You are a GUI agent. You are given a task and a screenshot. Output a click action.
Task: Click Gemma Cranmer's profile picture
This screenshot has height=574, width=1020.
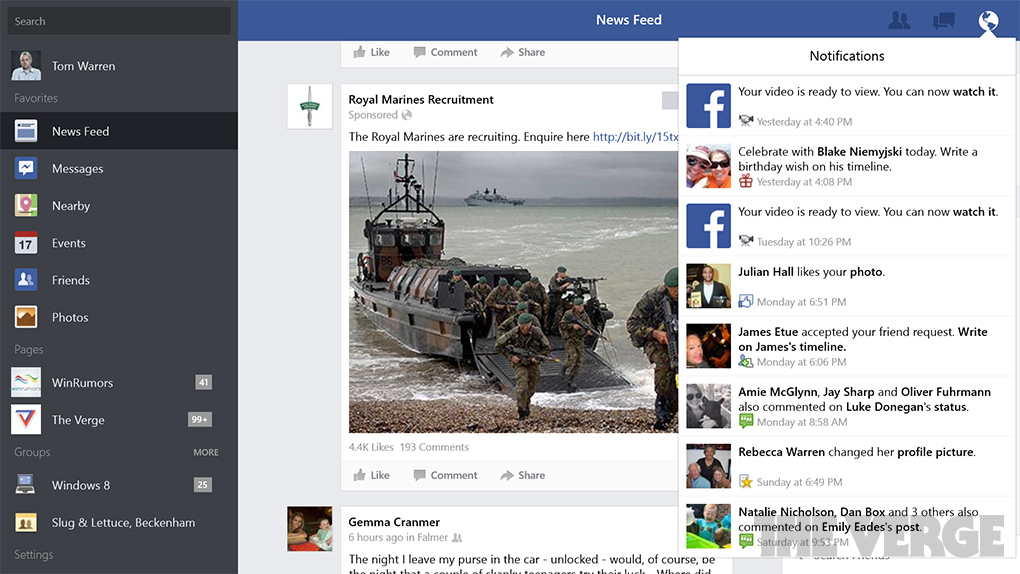click(x=310, y=528)
